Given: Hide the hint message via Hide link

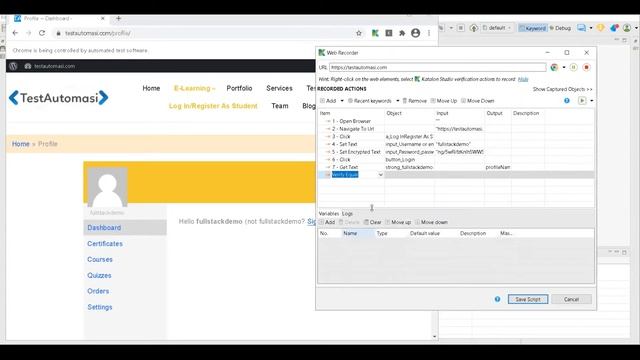Looking at the screenshot, I should click(x=523, y=79).
